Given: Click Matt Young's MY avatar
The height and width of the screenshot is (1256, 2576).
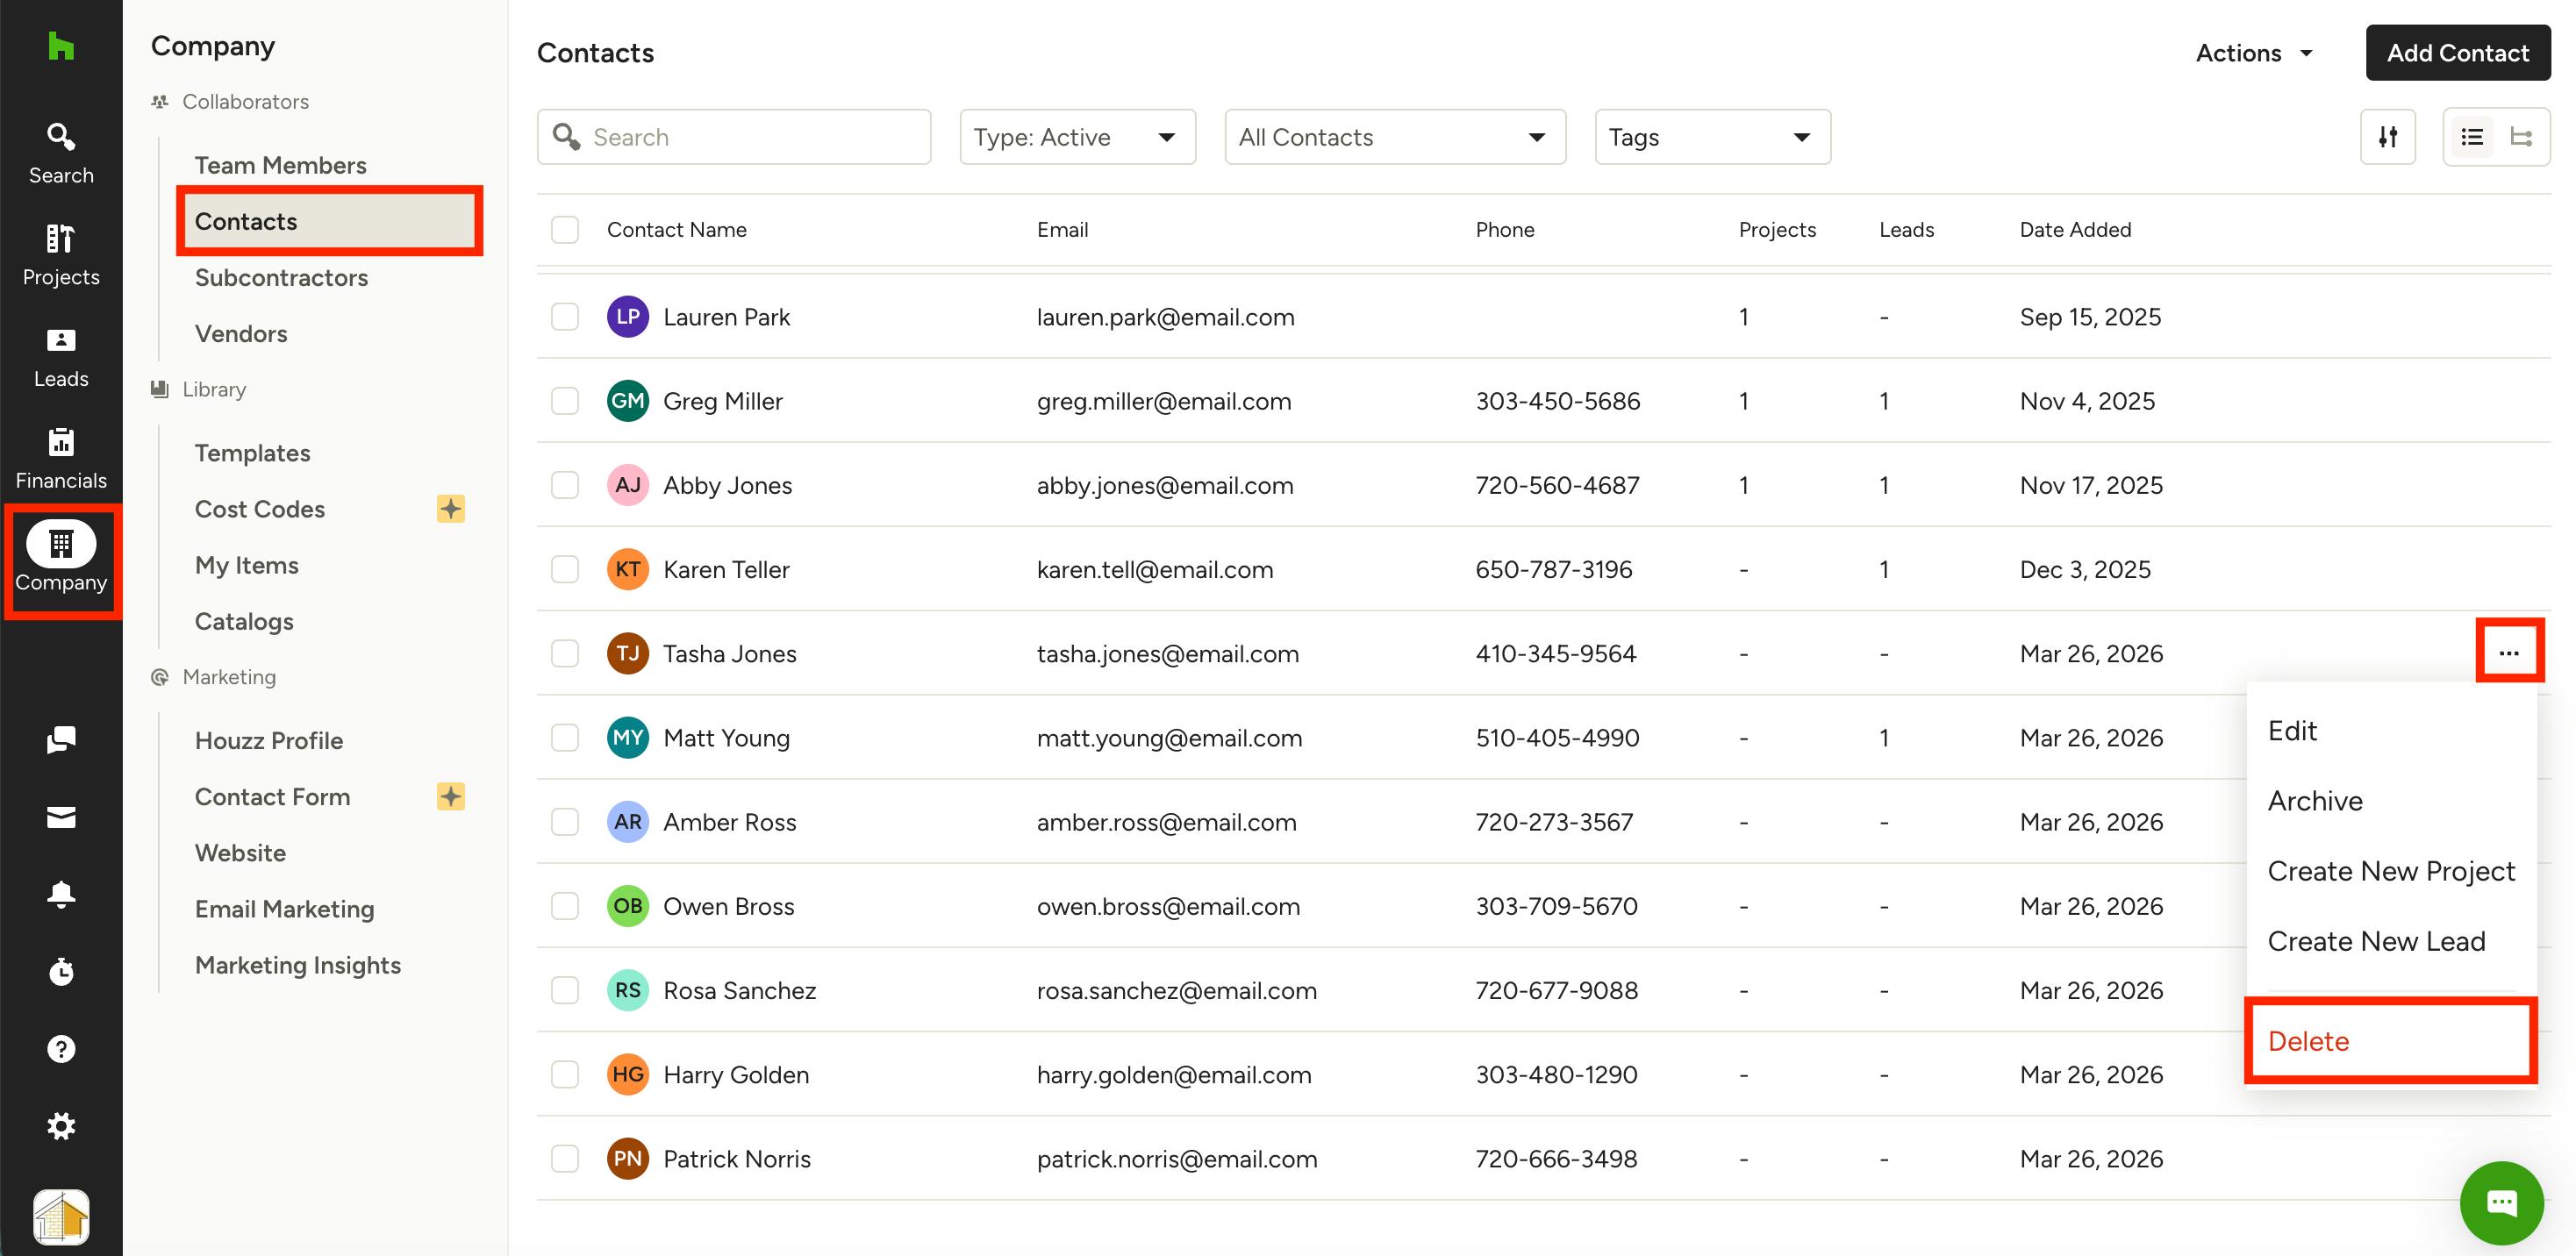Looking at the screenshot, I should click(x=628, y=738).
